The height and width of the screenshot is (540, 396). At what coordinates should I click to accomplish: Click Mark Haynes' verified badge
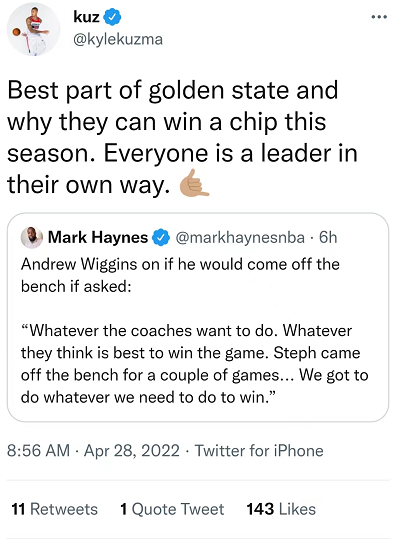(161, 238)
